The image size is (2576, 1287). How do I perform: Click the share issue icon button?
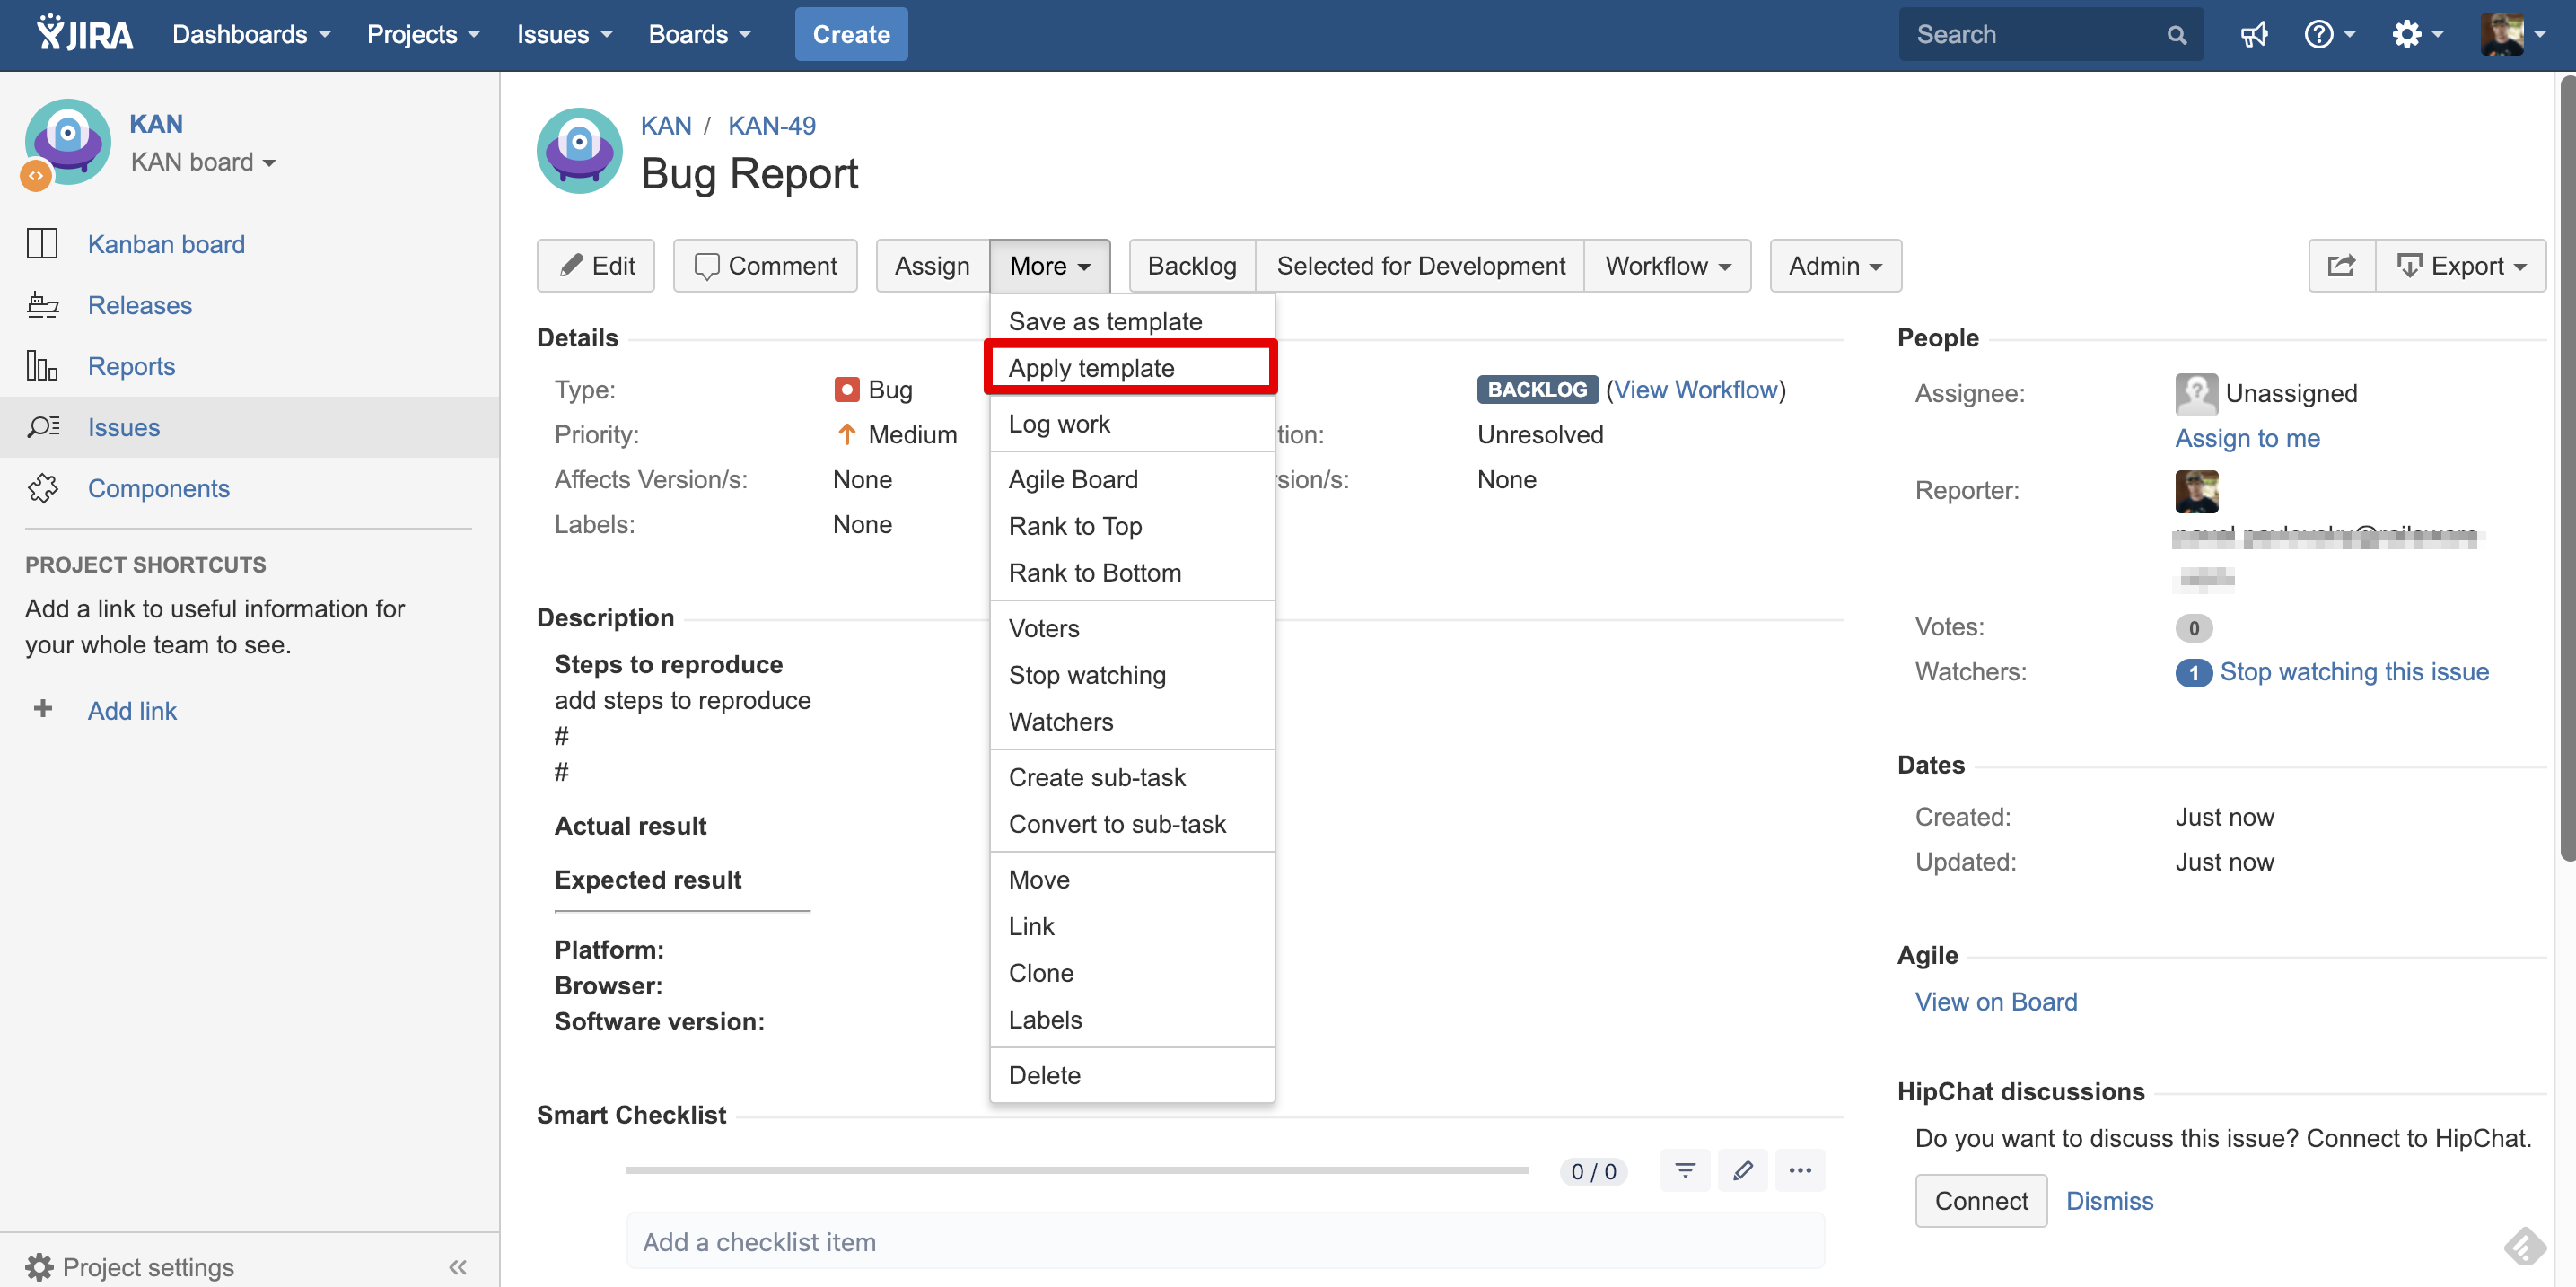point(2341,266)
